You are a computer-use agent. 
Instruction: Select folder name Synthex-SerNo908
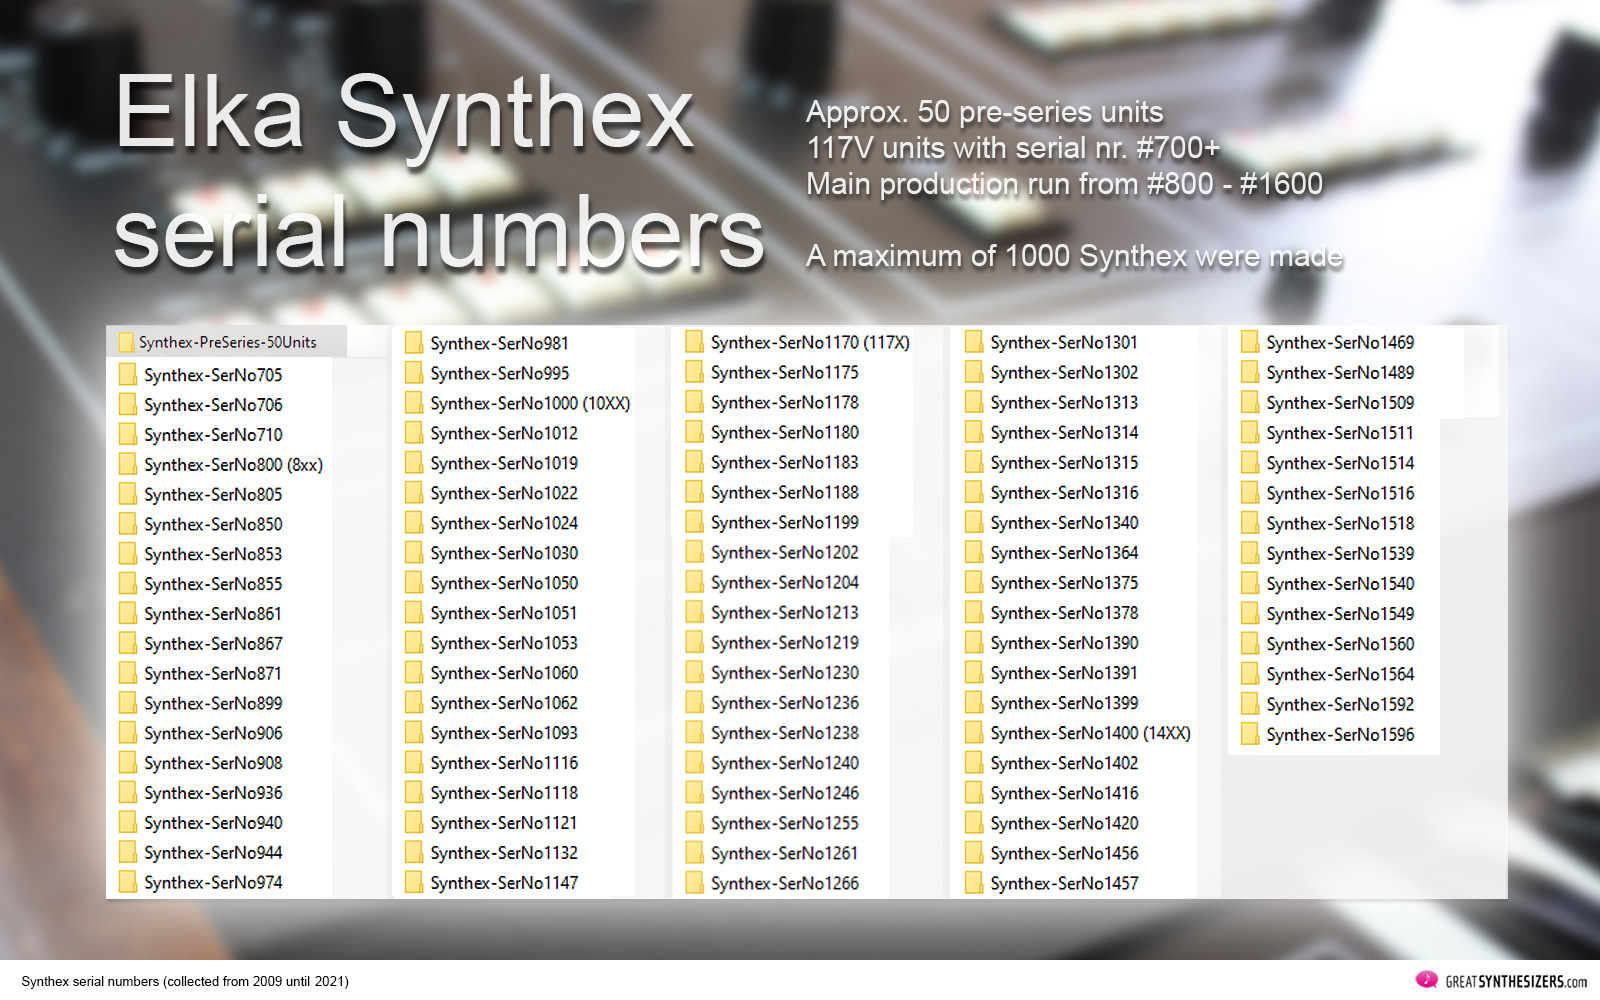pos(213,763)
